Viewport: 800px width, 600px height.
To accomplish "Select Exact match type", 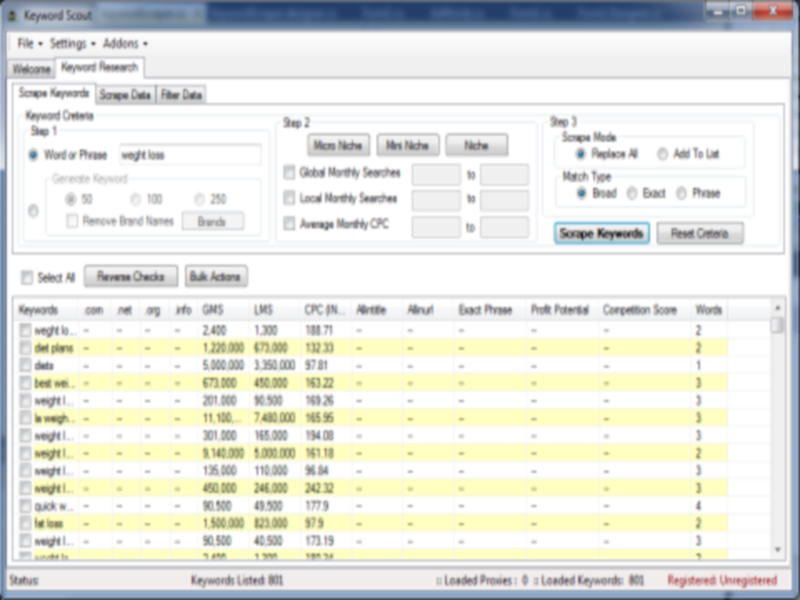I will [632, 193].
